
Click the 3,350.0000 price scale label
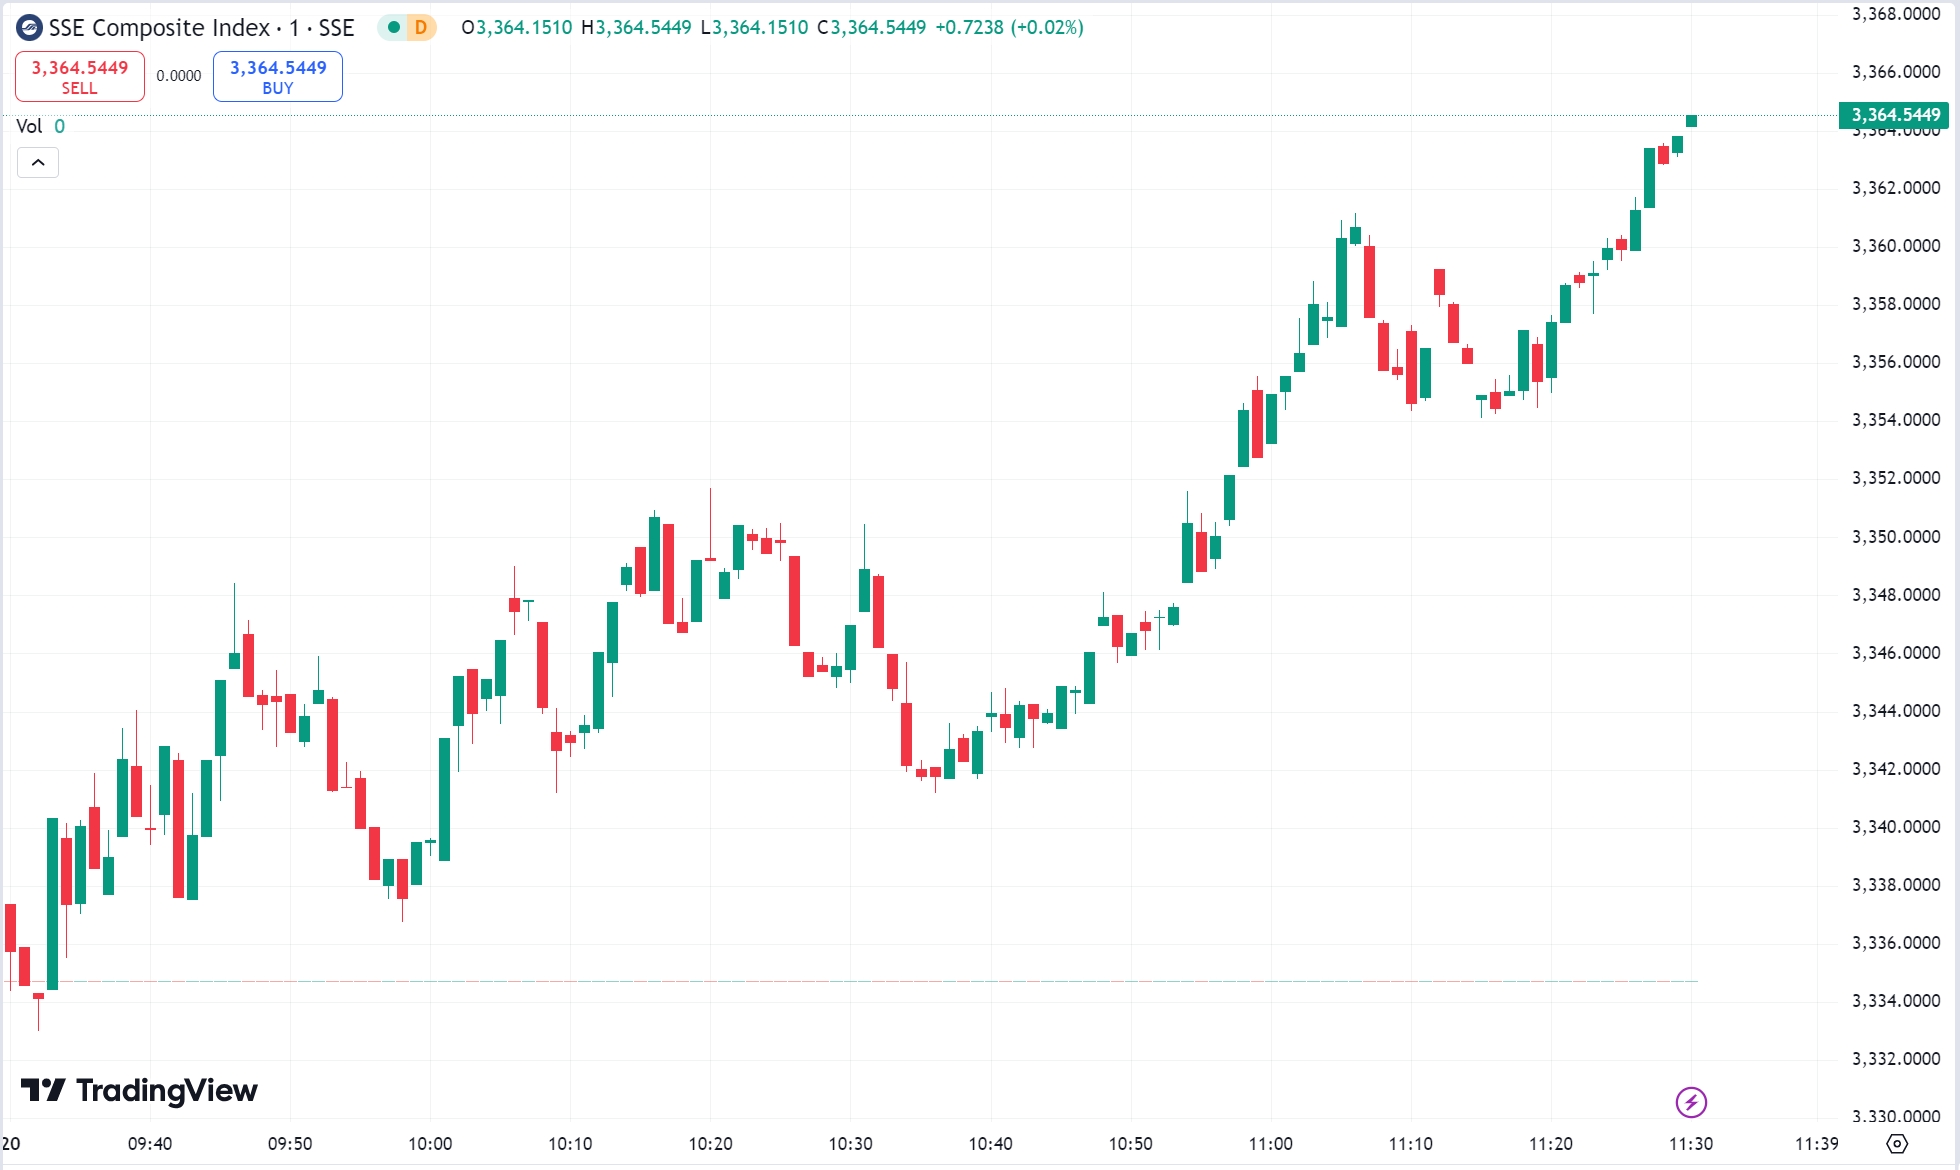pyautogui.click(x=1896, y=537)
